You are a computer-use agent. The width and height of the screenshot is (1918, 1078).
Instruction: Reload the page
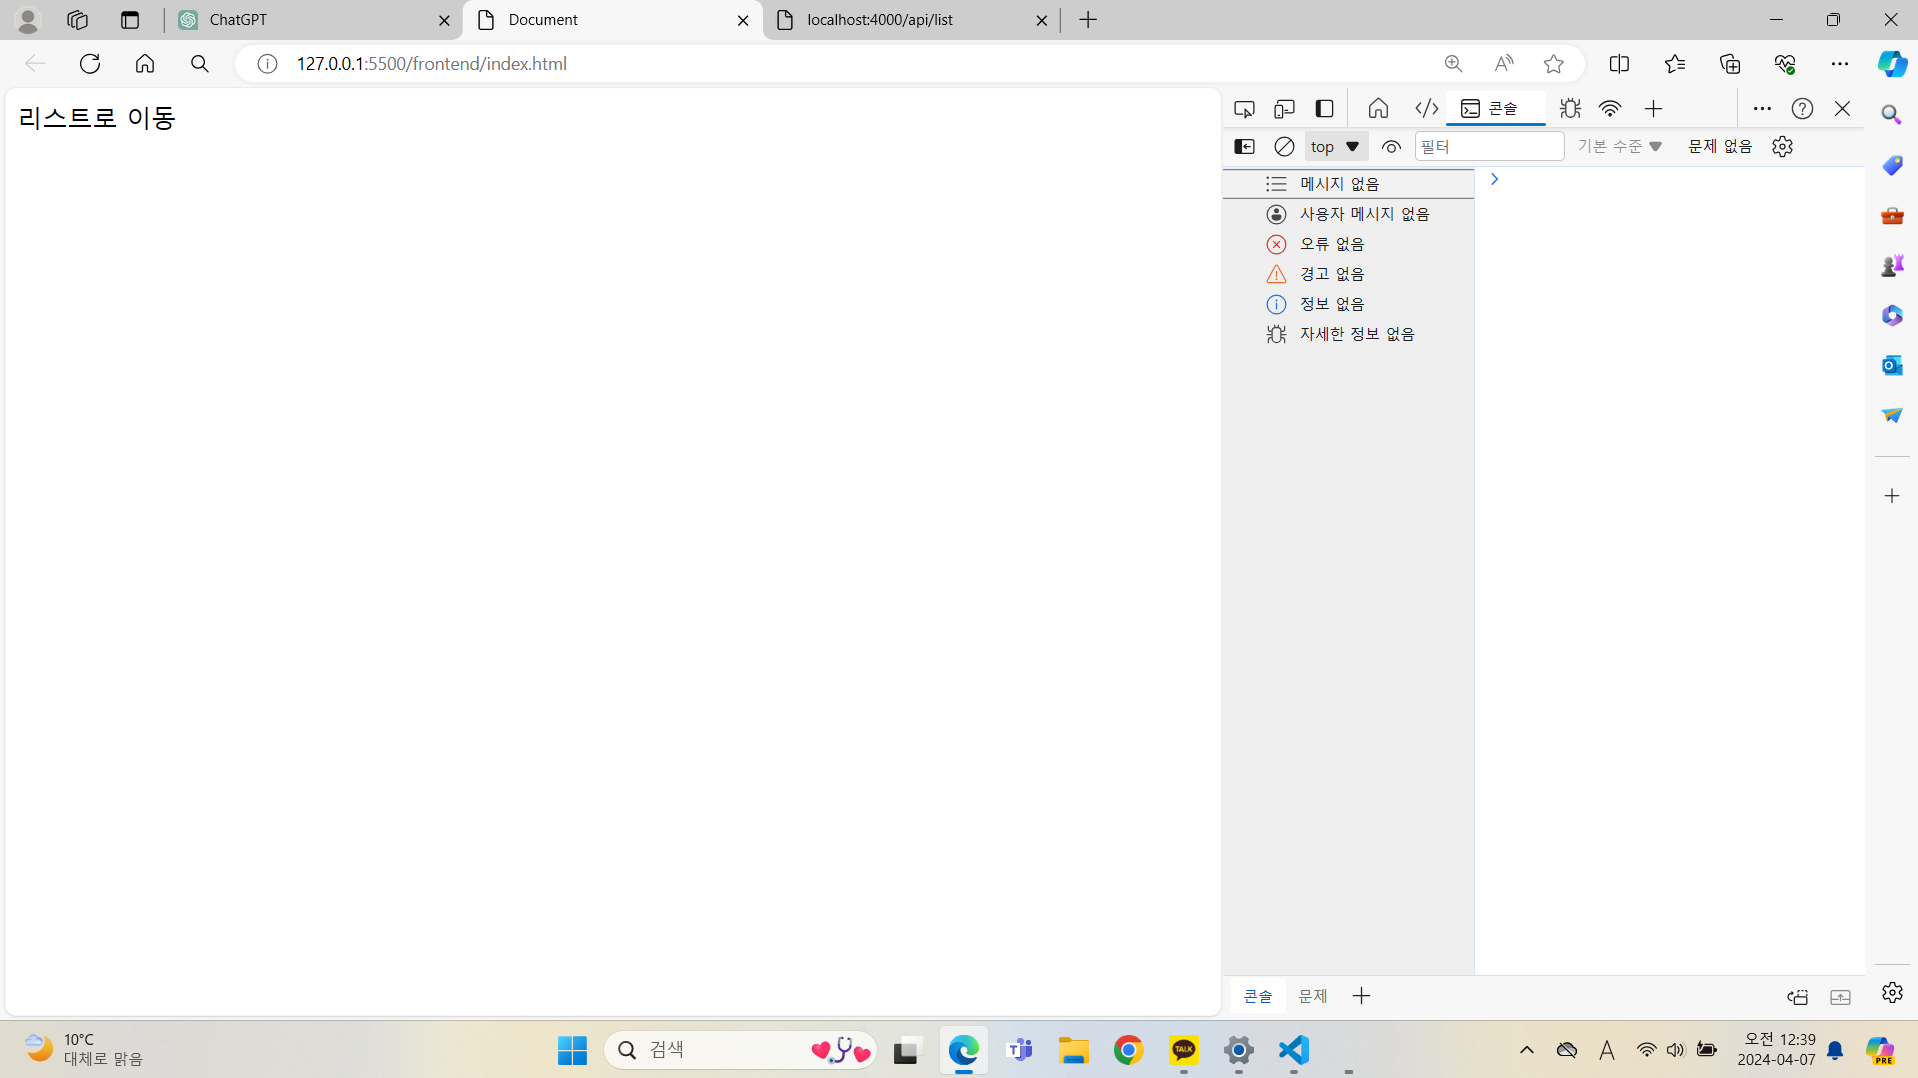click(x=90, y=64)
